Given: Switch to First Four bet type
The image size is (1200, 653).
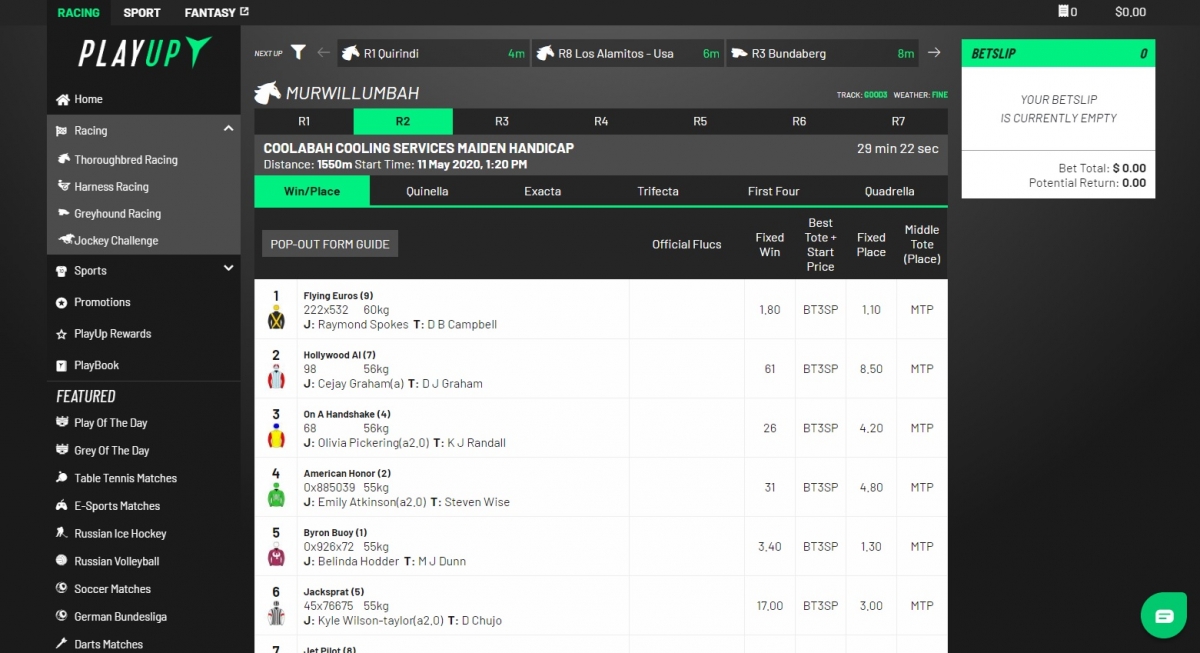Looking at the screenshot, I should (x=775, y=191).
